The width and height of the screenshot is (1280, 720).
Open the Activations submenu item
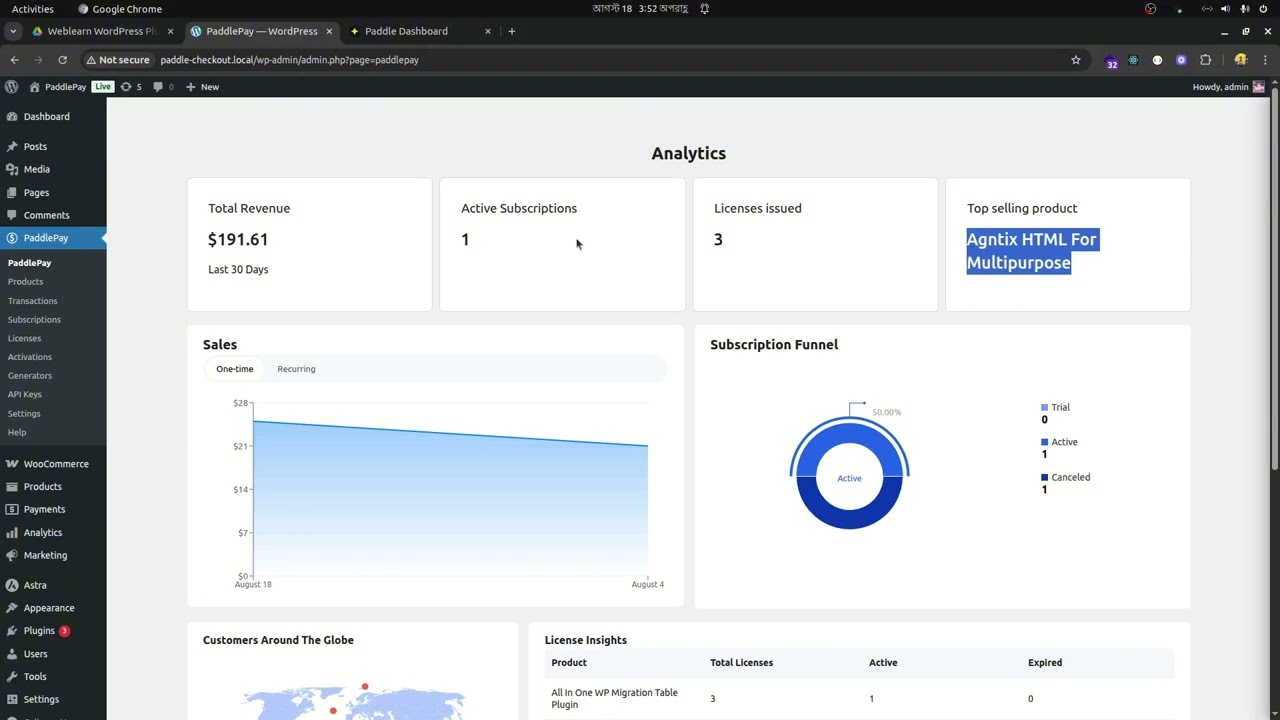(29, 357)
